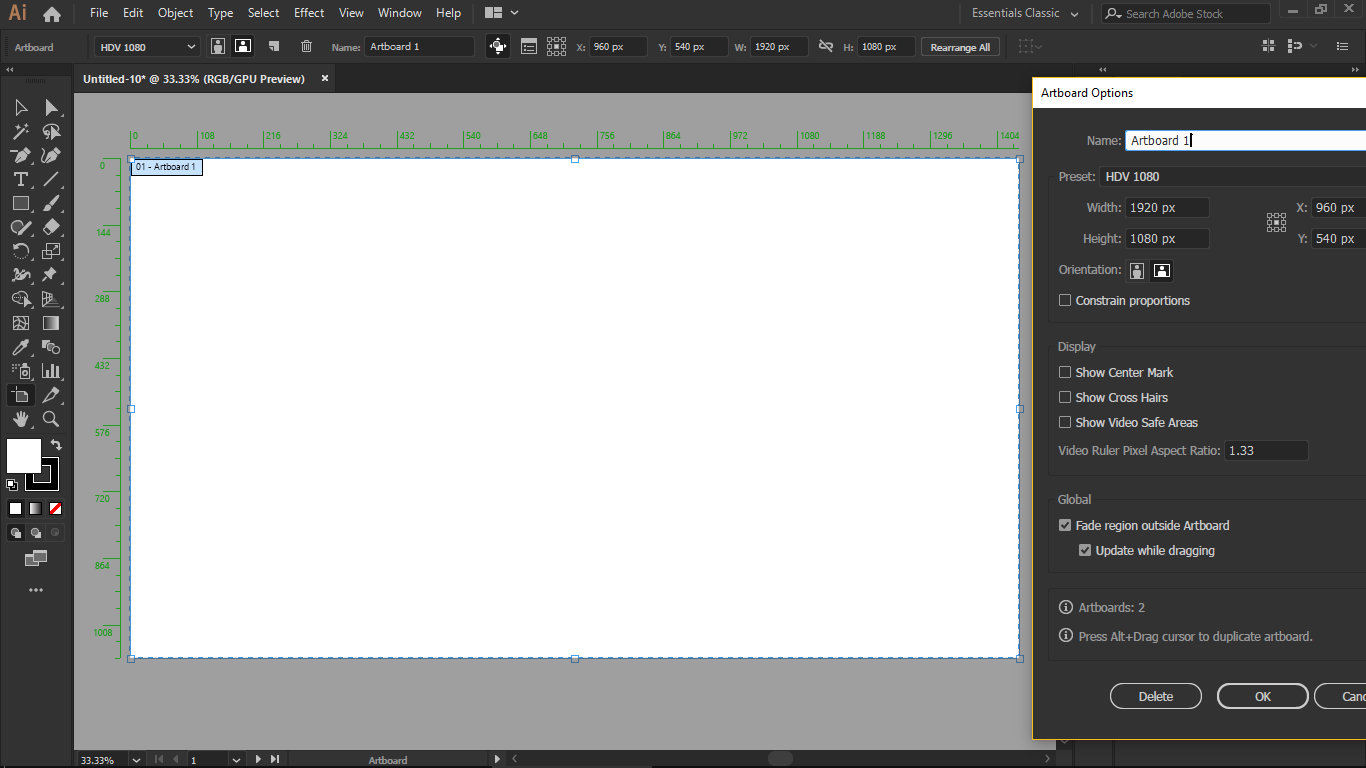This screenshot has height=768, width=1366.
Task: Uncheck Update while dragging
Action: 1085,550
